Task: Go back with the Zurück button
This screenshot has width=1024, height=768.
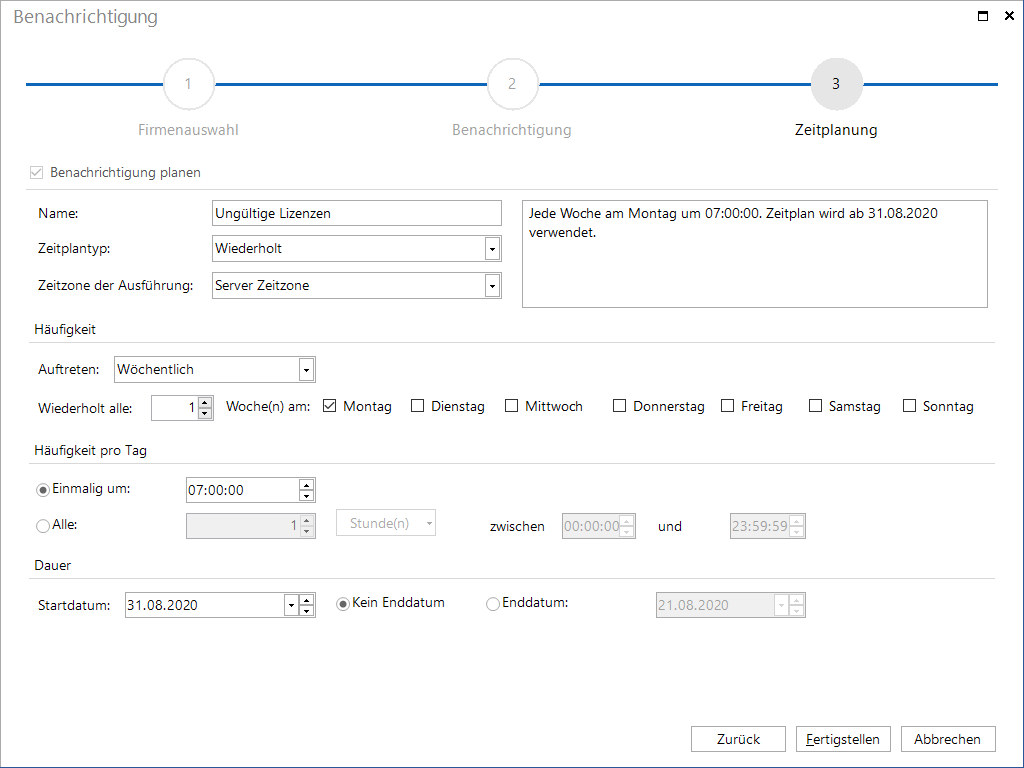Action: pos(738,739)
